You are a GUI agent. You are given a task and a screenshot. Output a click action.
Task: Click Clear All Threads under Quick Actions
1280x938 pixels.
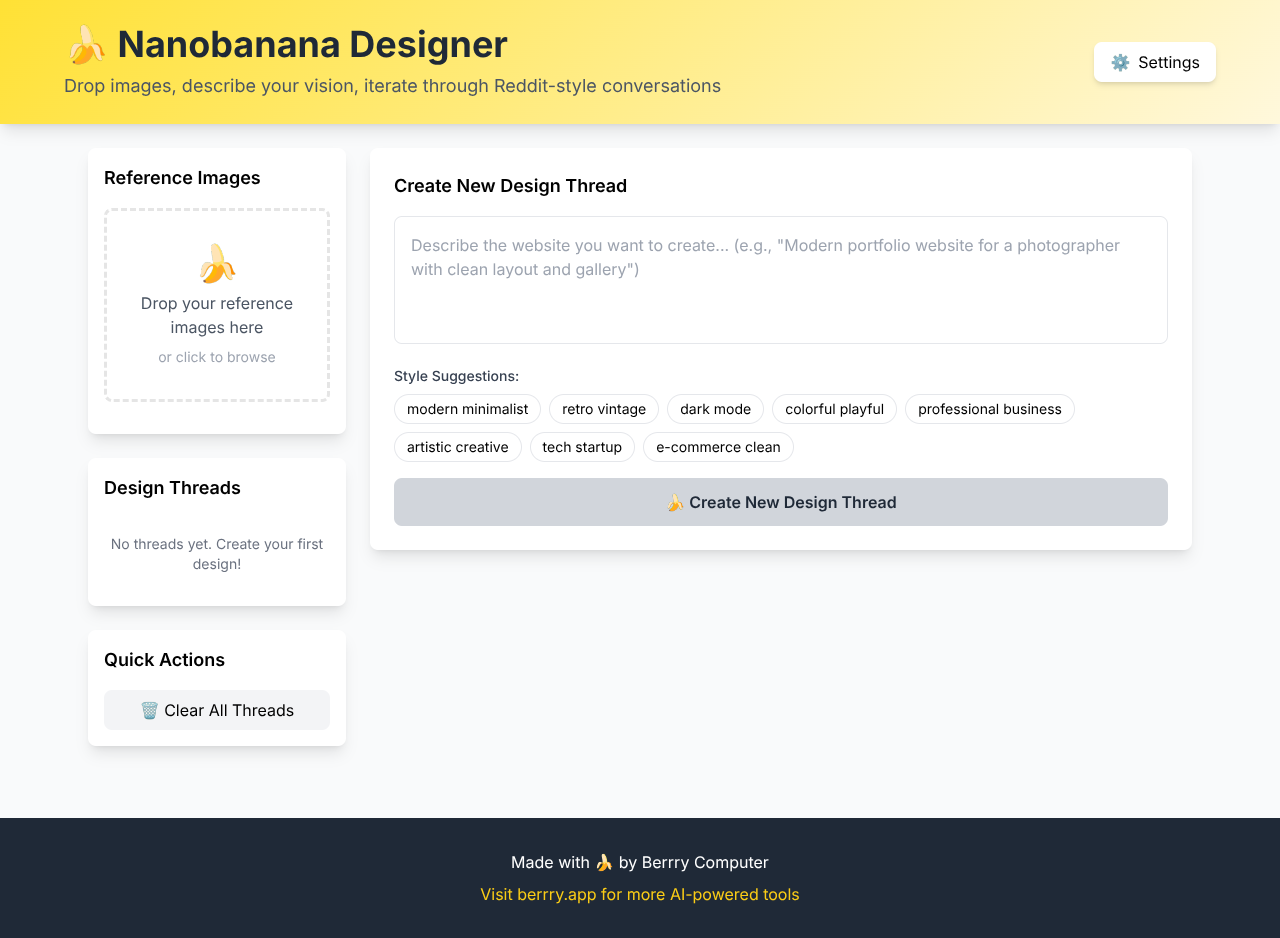(217, 710)
